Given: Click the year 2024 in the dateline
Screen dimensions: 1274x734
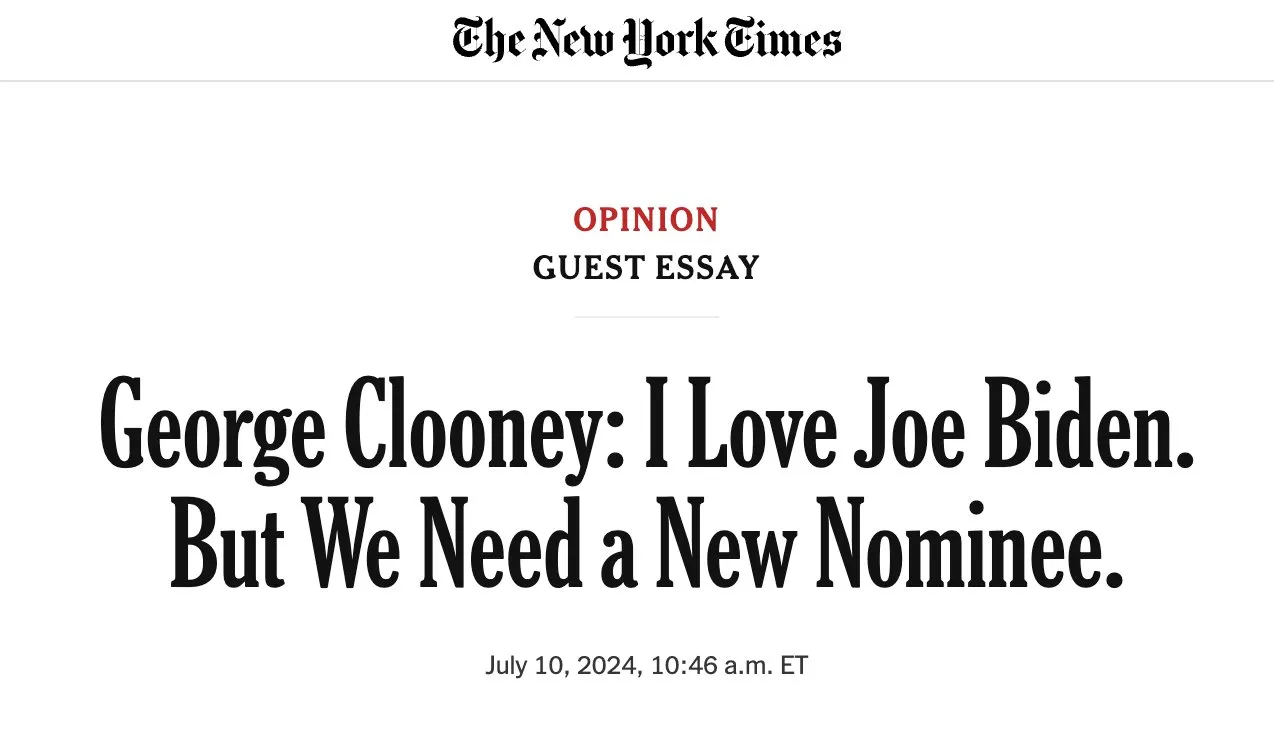Looking at the screenshot, I should coord(608,666).
